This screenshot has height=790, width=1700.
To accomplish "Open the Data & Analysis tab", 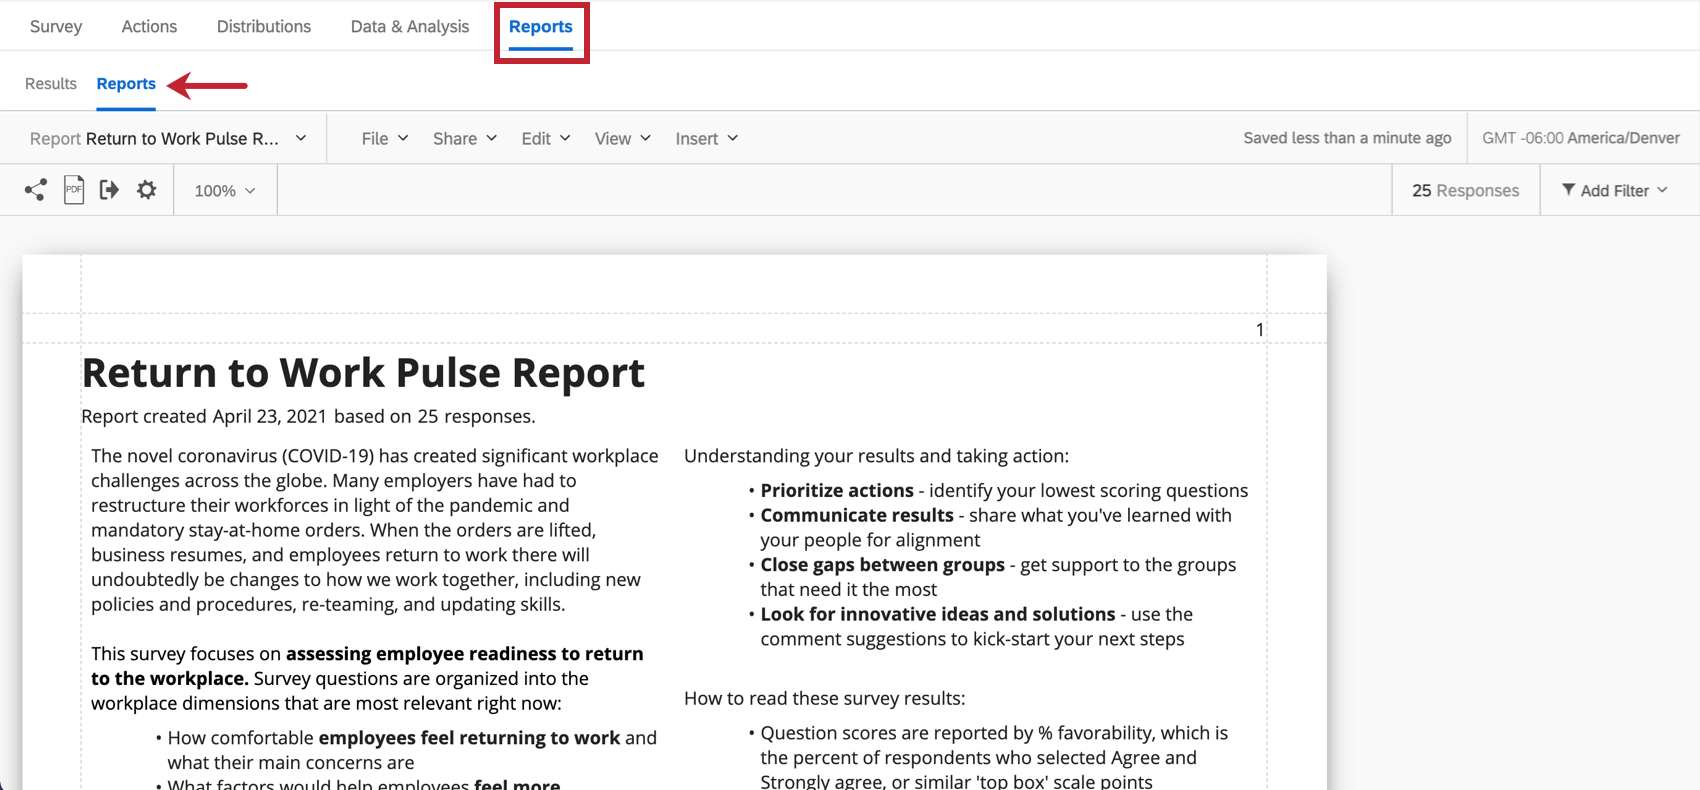I will (410, 27).
